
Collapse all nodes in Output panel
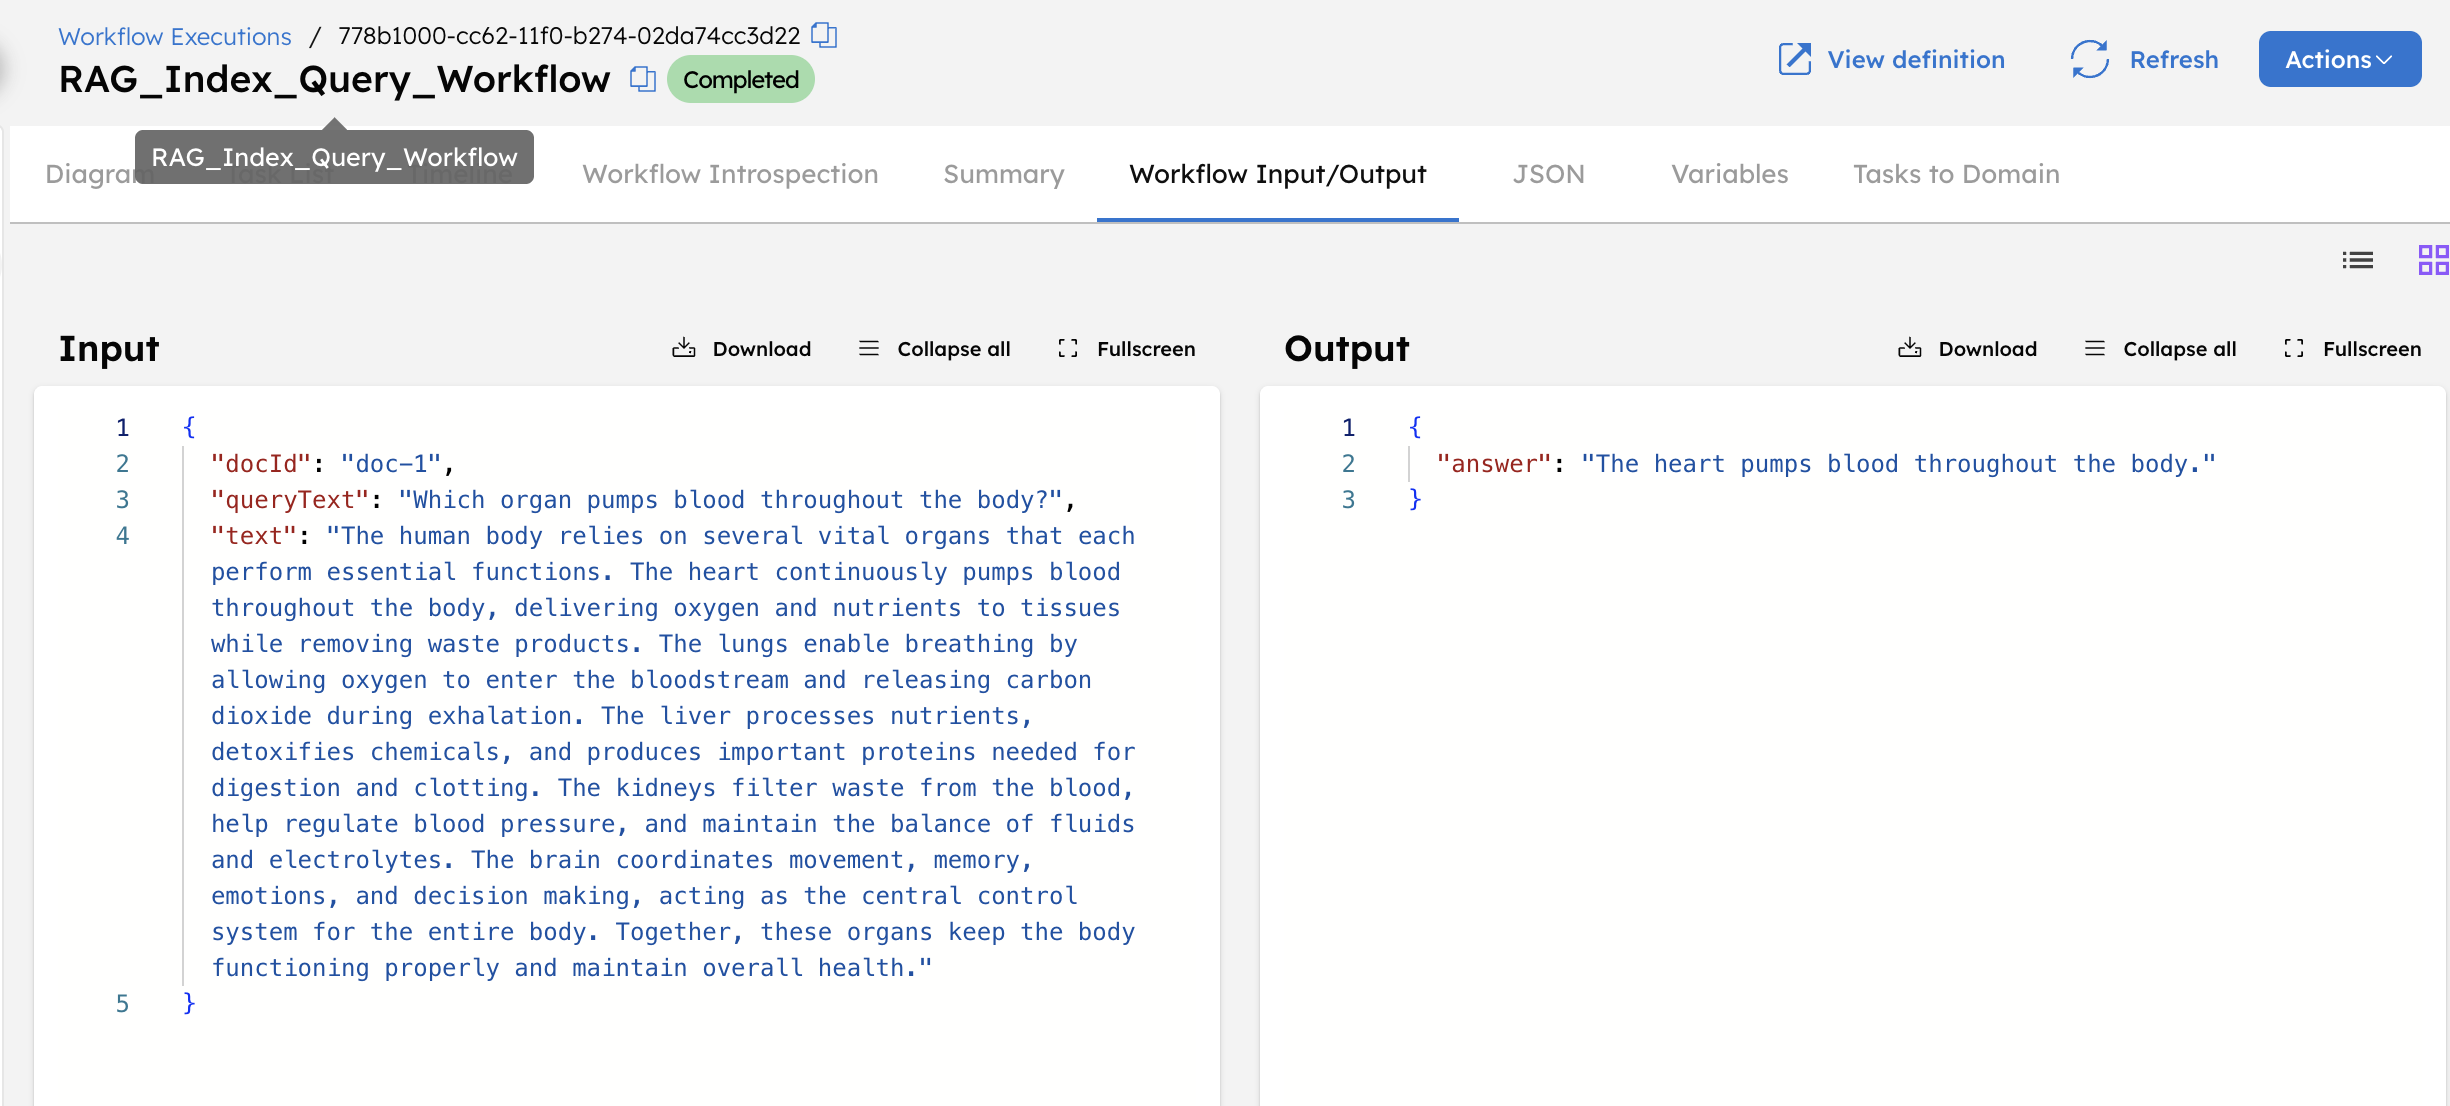(x=2160, y=348)
